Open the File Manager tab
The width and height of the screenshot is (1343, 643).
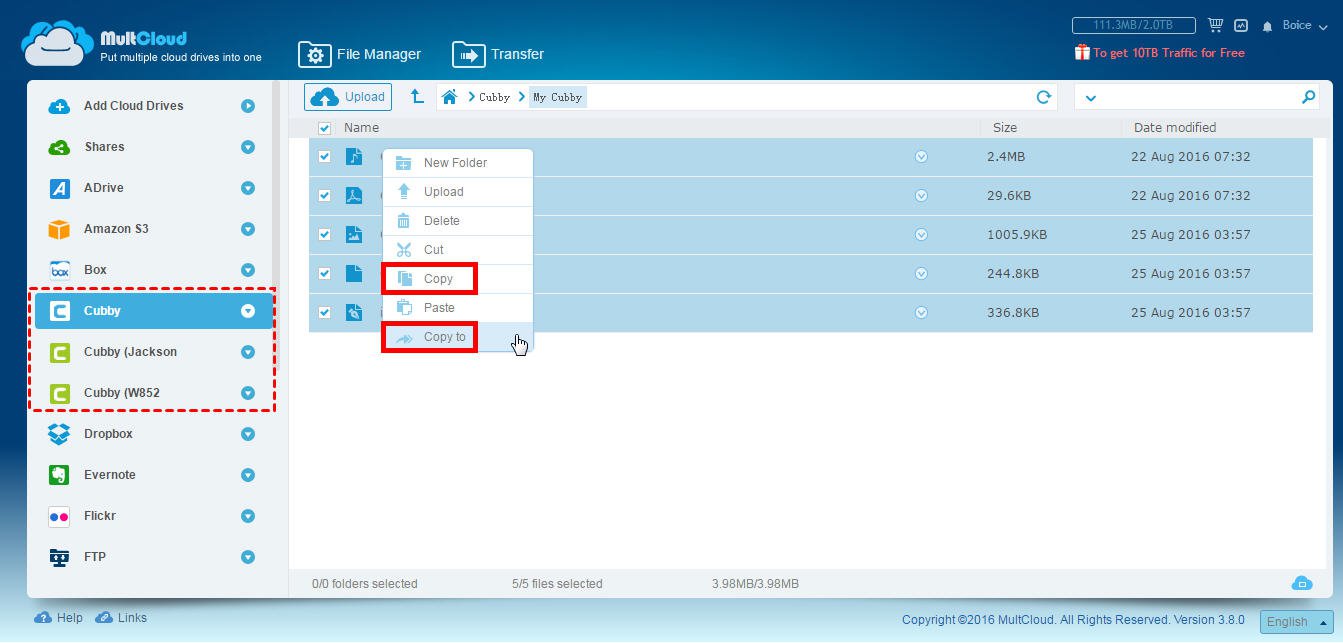[360, 54]
